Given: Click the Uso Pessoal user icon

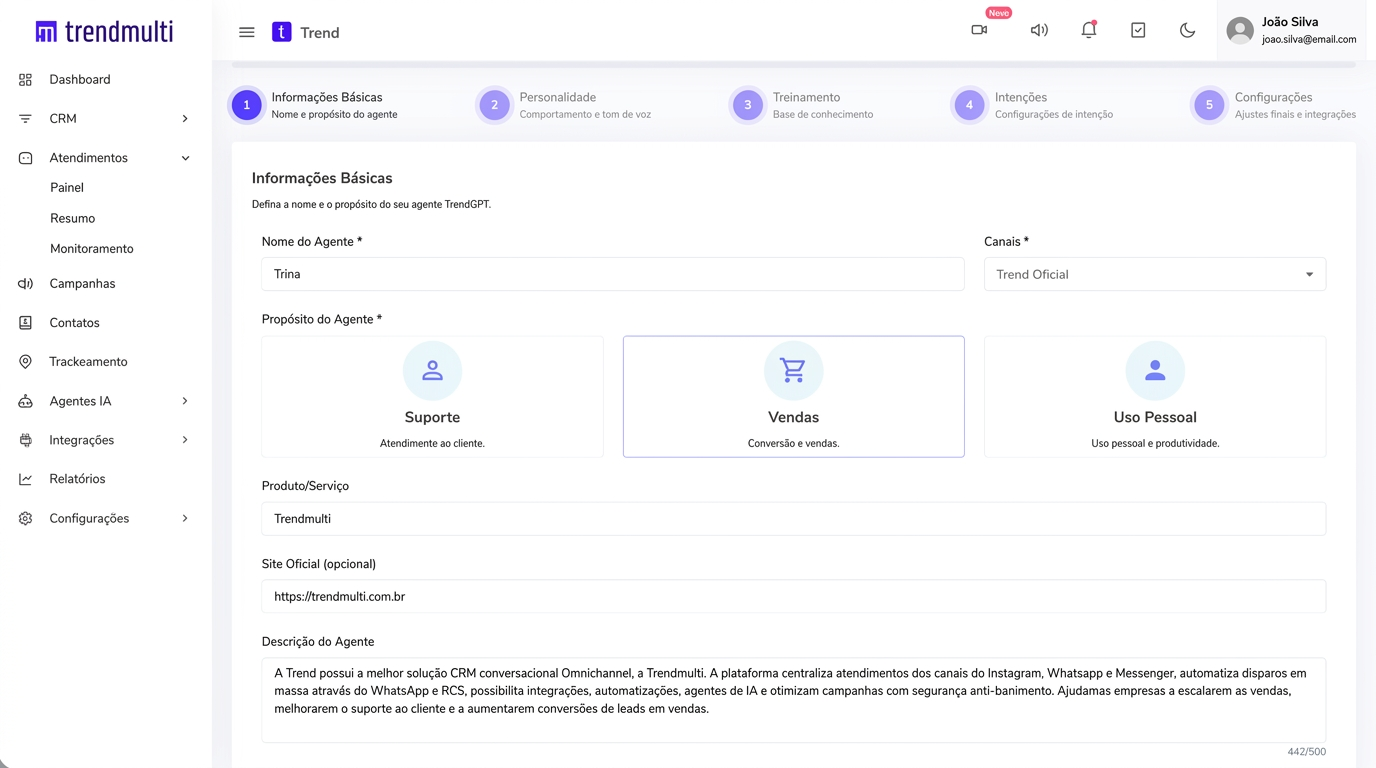Looking at the screenshot, I should pos(1155,370).
